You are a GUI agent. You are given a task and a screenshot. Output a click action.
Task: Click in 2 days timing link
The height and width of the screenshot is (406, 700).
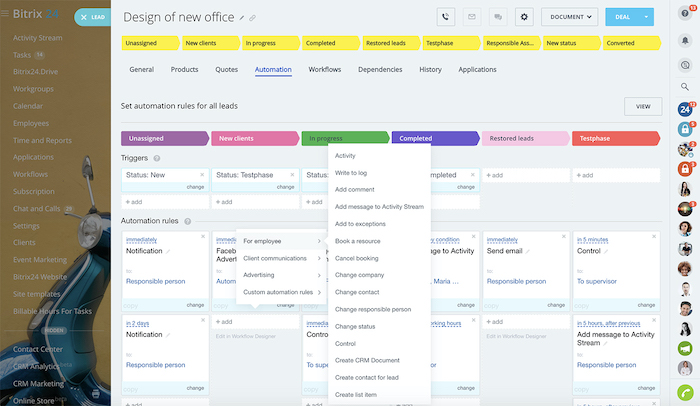tap(138, 323)
